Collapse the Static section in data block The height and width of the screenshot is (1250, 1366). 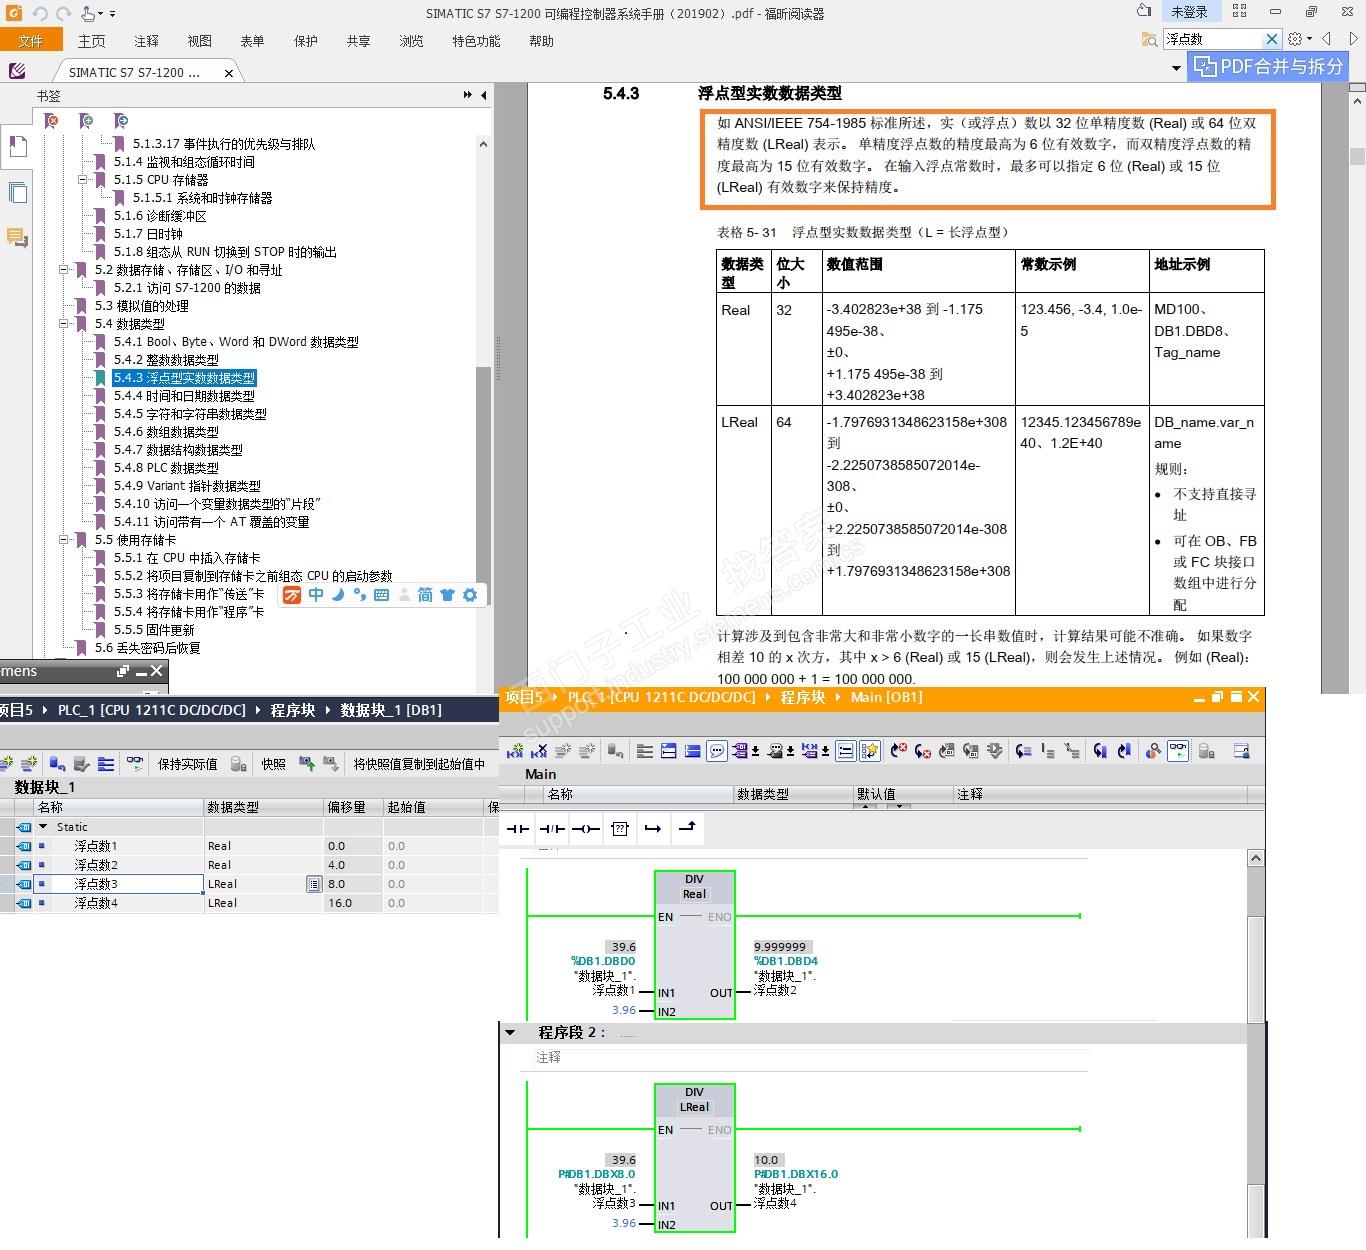(43, 827)
